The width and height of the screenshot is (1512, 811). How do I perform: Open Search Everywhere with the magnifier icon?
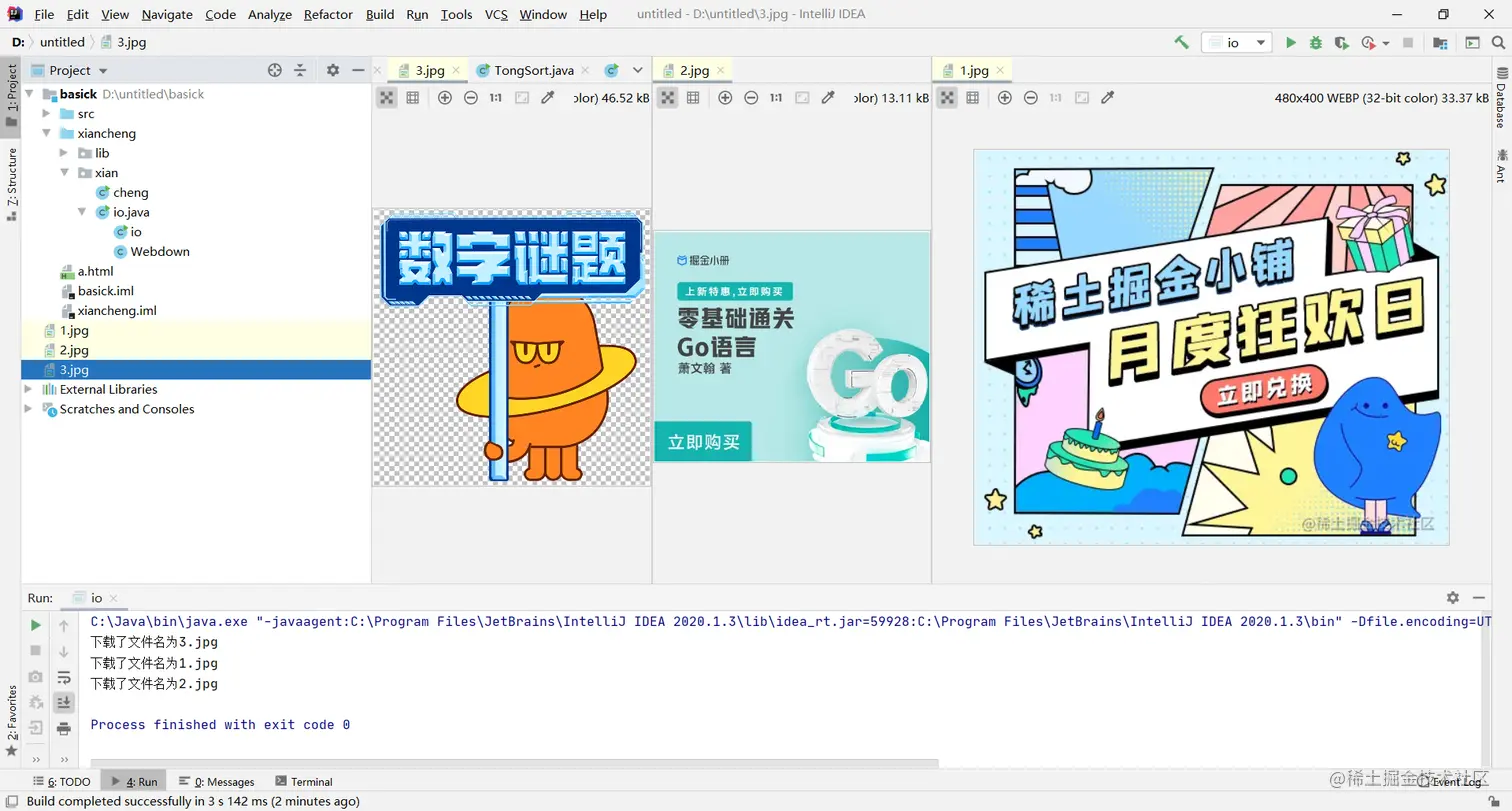pyautogui.click(x=1500, y=42)
